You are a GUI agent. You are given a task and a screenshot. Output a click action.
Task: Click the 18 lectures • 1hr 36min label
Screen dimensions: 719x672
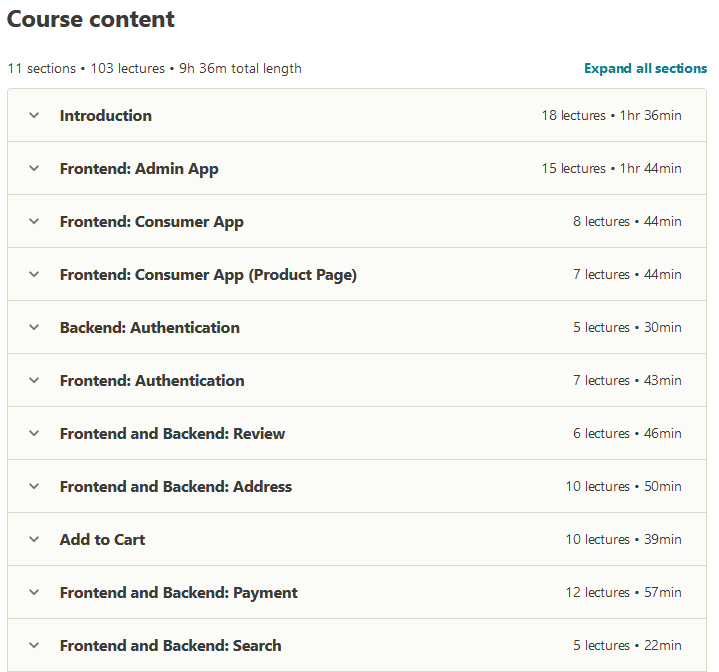[612, 116]
